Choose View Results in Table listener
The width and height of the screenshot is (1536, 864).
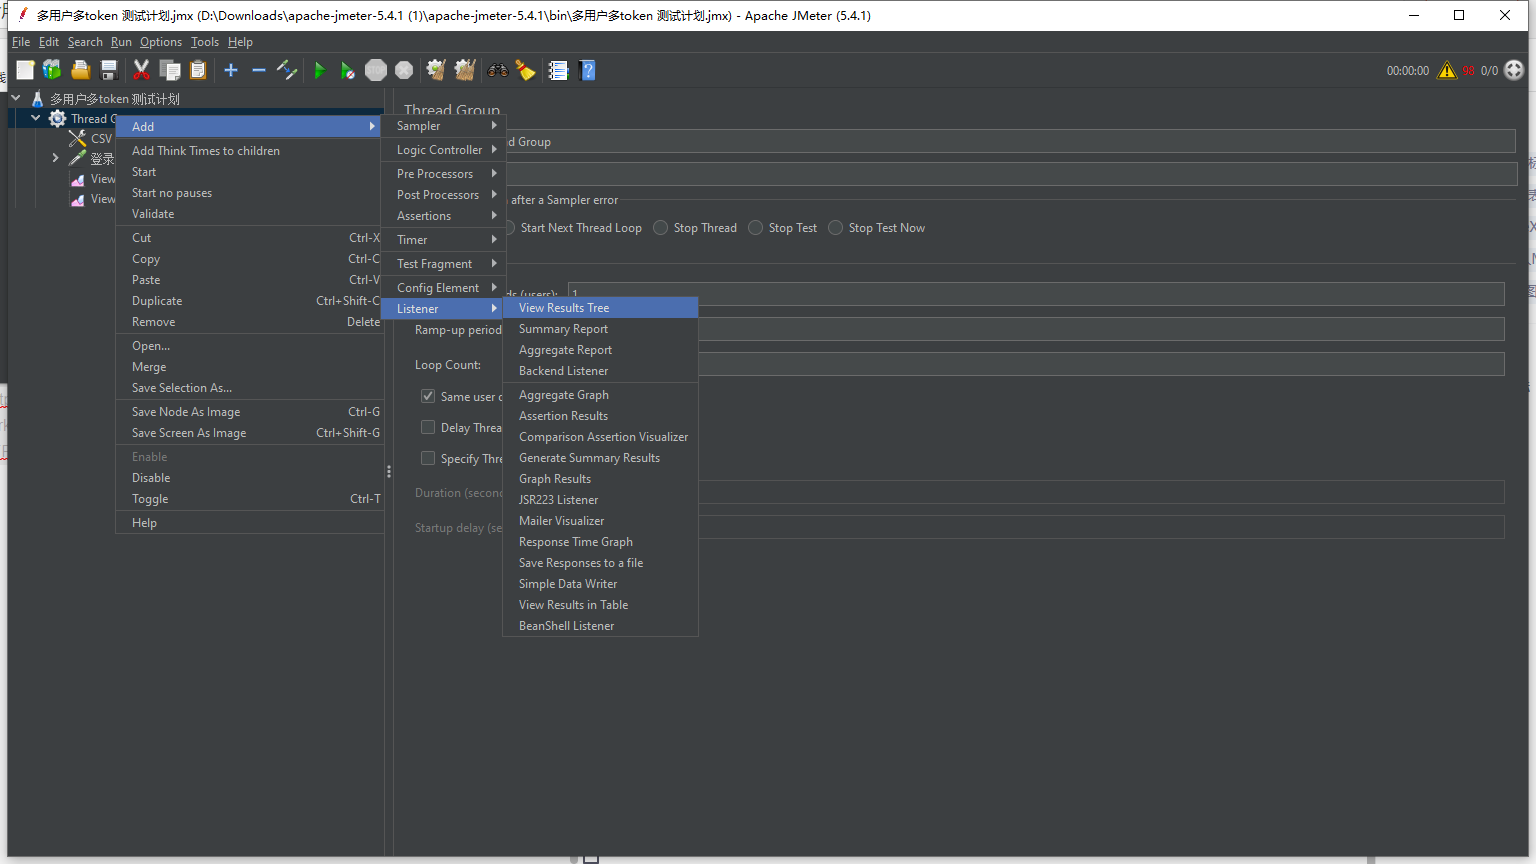pyautogui.click(x=600, y=605)
